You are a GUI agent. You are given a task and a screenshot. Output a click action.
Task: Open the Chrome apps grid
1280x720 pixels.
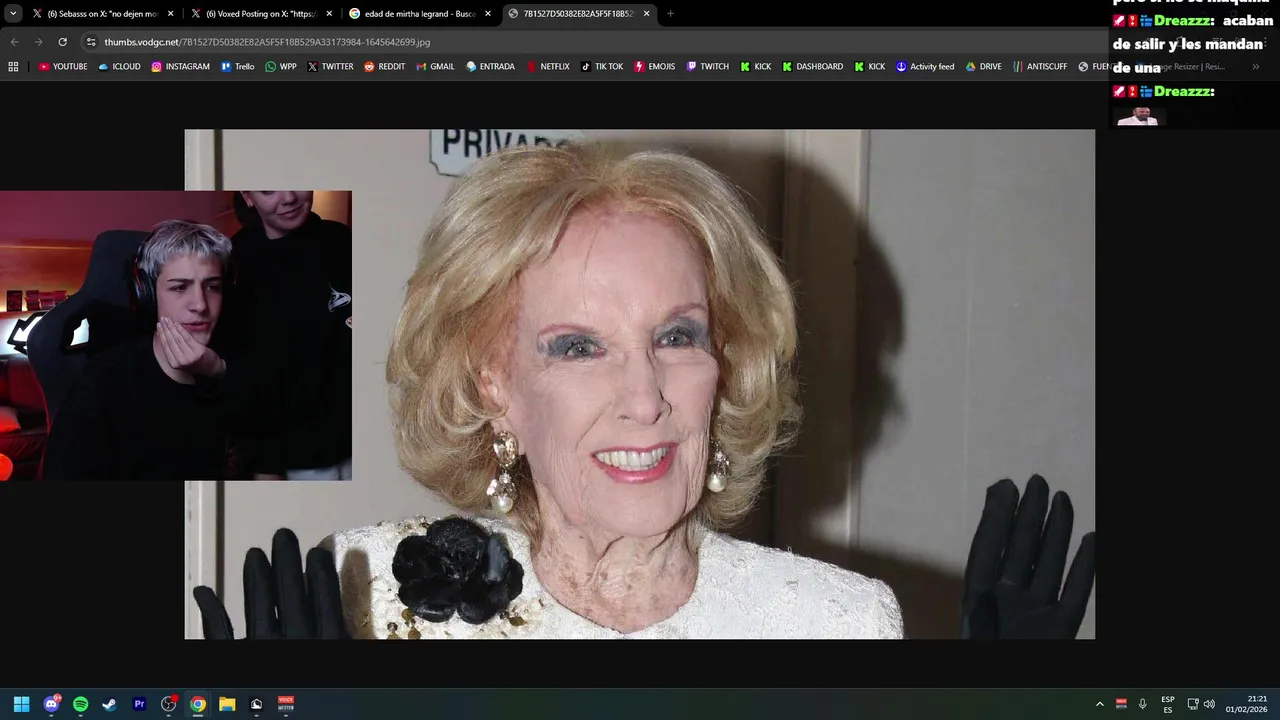(x=13, y=67)
